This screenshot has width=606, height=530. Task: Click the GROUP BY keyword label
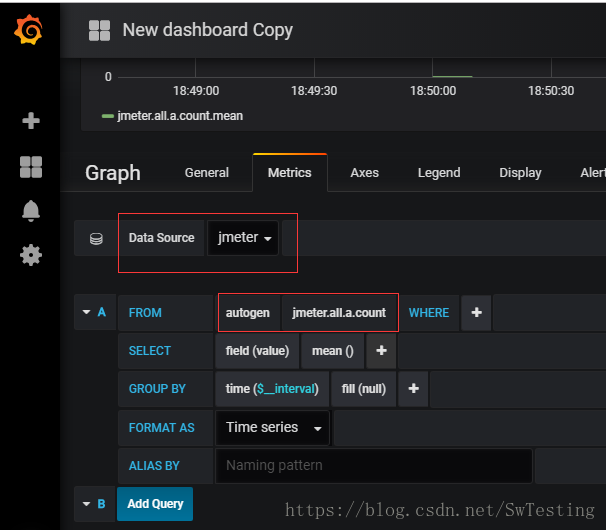pyautogui.click(x=157, y=389)
